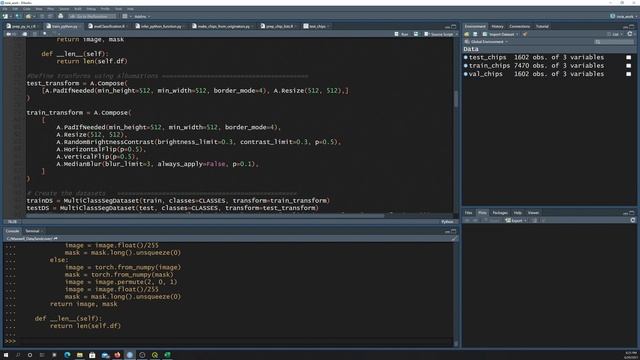This screenshot has width=640, height=360.
Task: Open the Export dropdown in Plots pane
Action: [516, 220]
